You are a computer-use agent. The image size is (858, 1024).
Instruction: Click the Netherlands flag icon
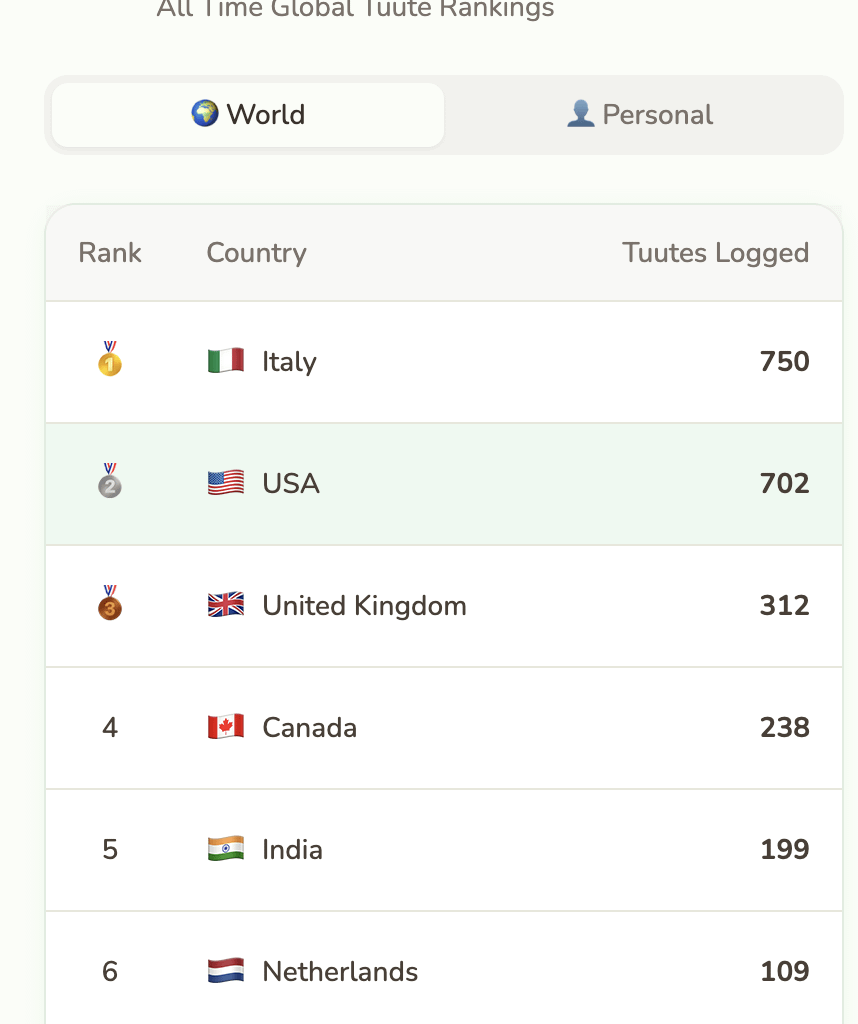click(x=225, y=971)
